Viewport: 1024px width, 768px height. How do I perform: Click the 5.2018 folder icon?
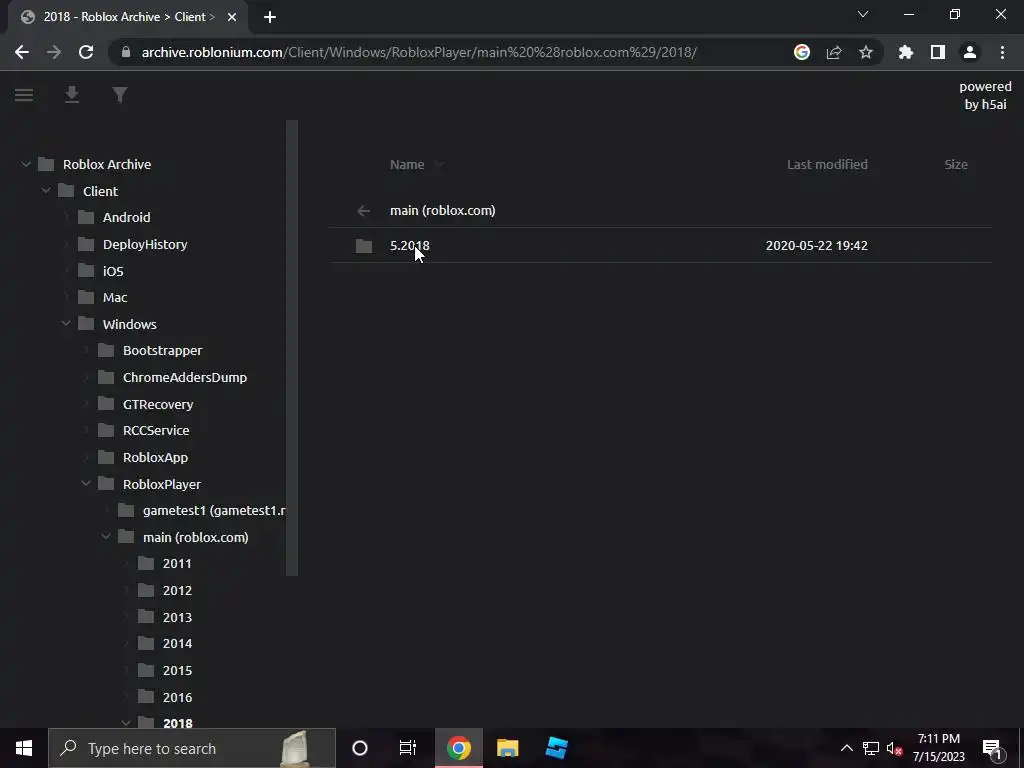click(364, 246)
